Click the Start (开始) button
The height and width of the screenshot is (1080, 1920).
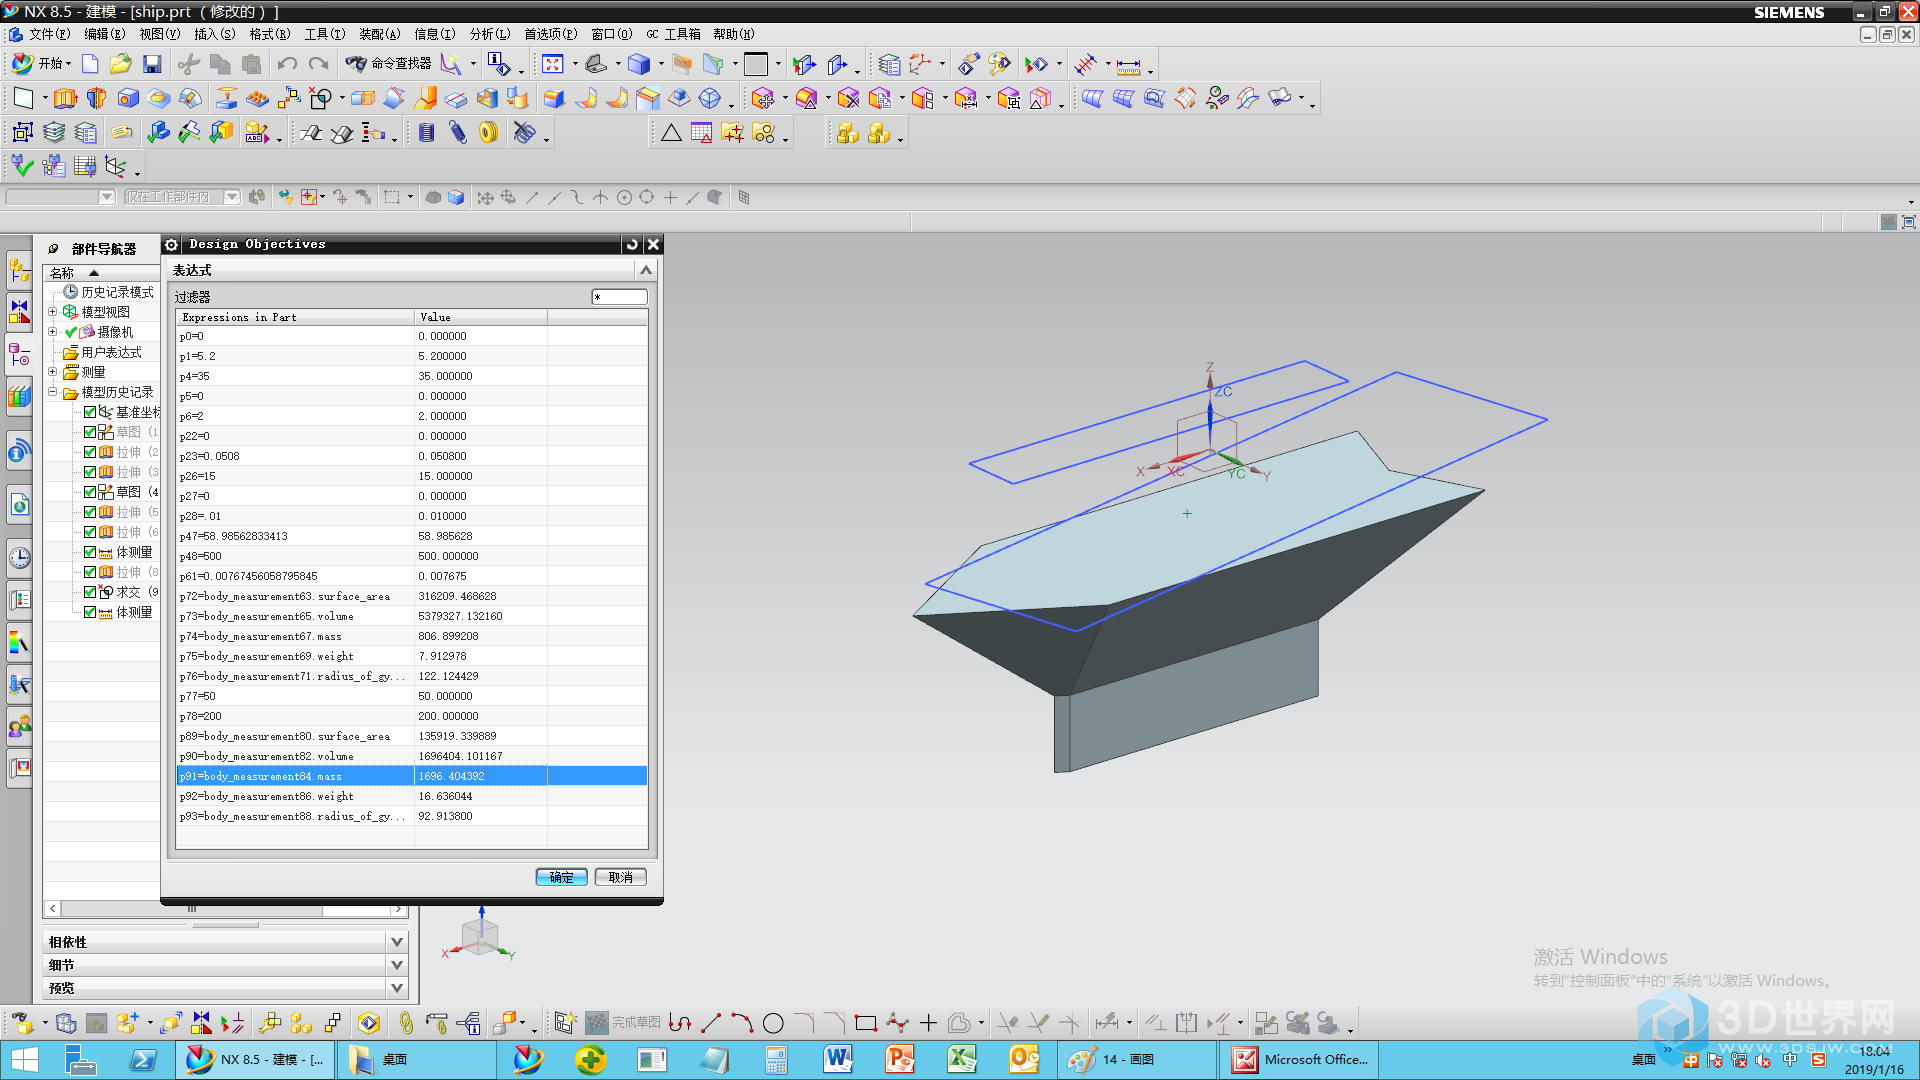[41, 64]
